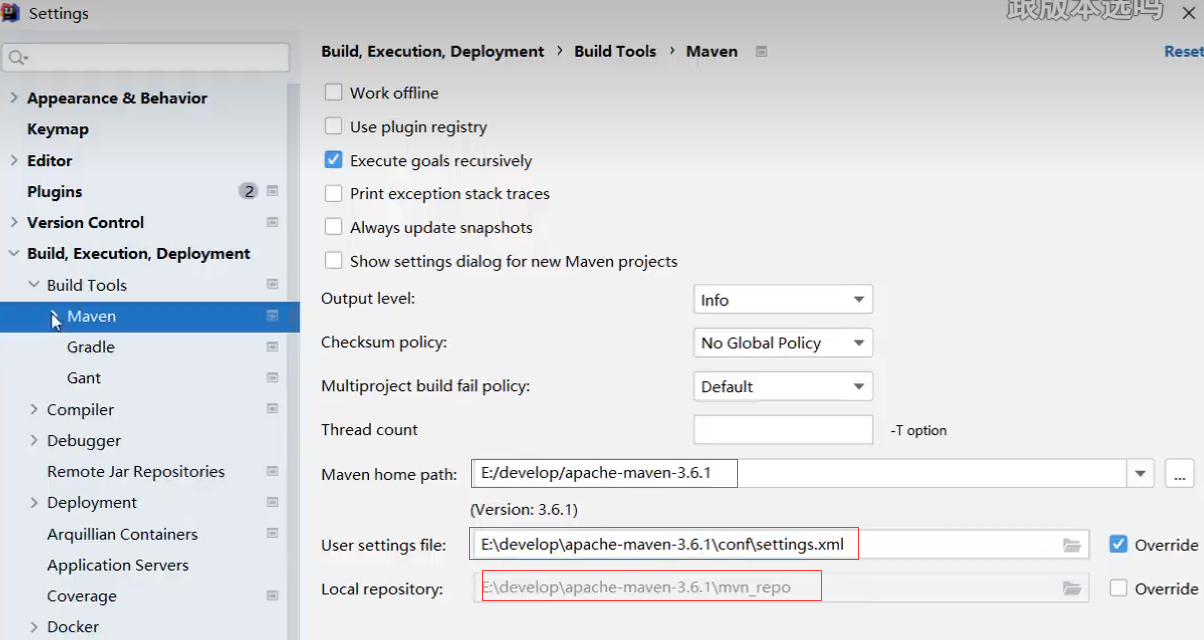The height and width of the screenshot is (640, 1204).
Task: Click the IntelliJ logo in the title bar
Action: point(12,13)
